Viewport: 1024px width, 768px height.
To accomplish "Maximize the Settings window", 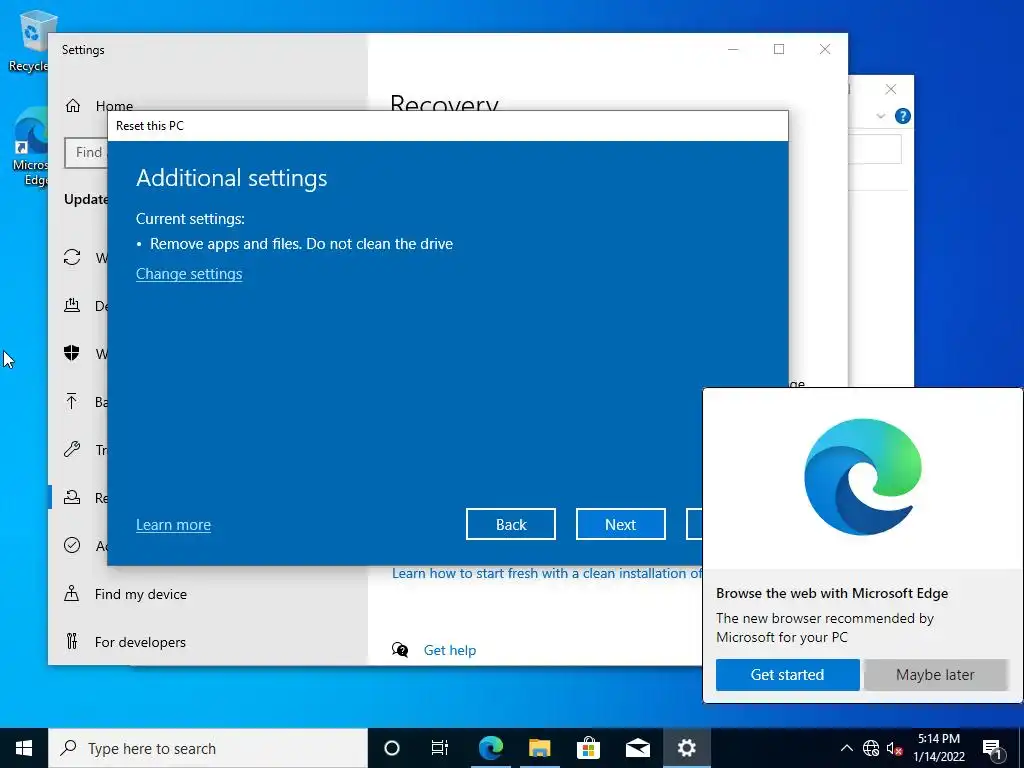I will point(778,49).
